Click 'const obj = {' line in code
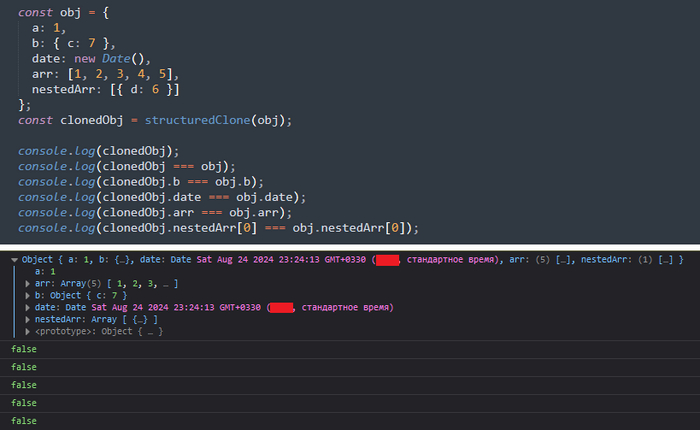700x430 pixels. [x=63, y=13]
